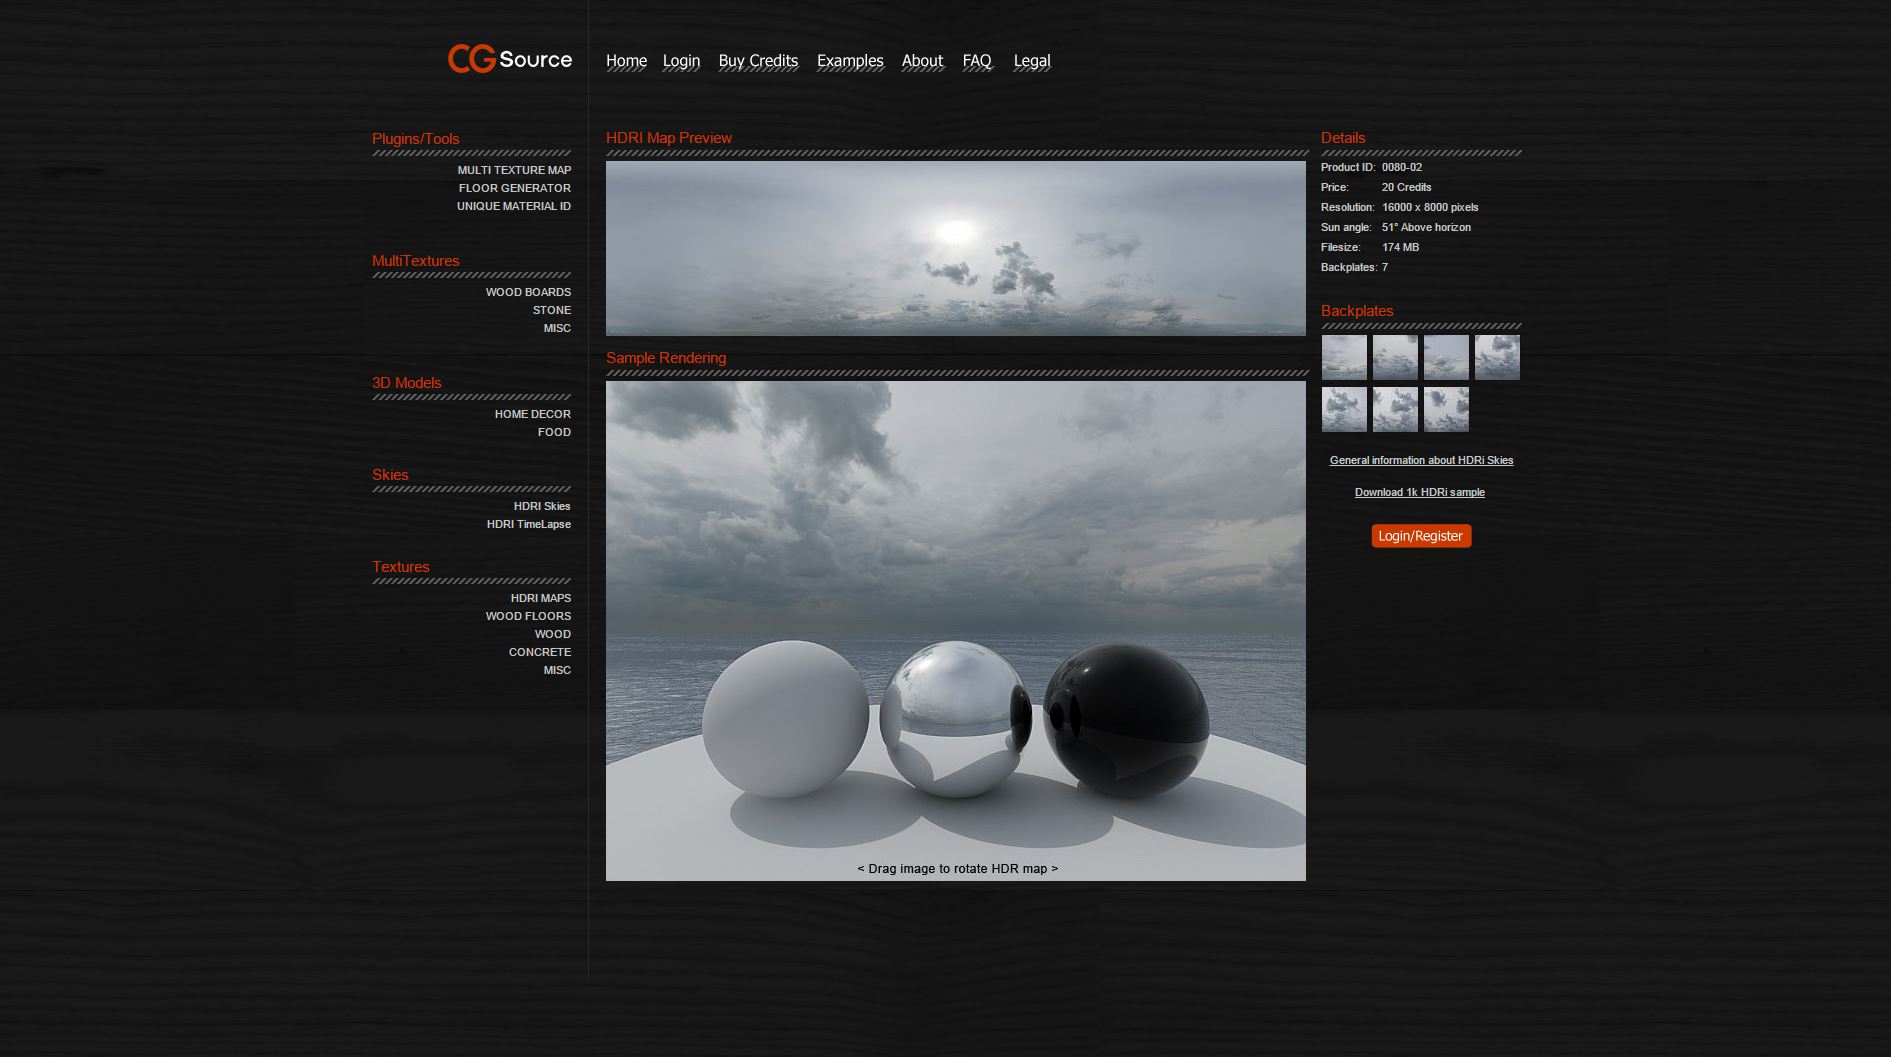Select Product ID value 0080-02
Image resolution: width=1891 pixels, height=1057 pixels.
click(x=1402, y=167)
